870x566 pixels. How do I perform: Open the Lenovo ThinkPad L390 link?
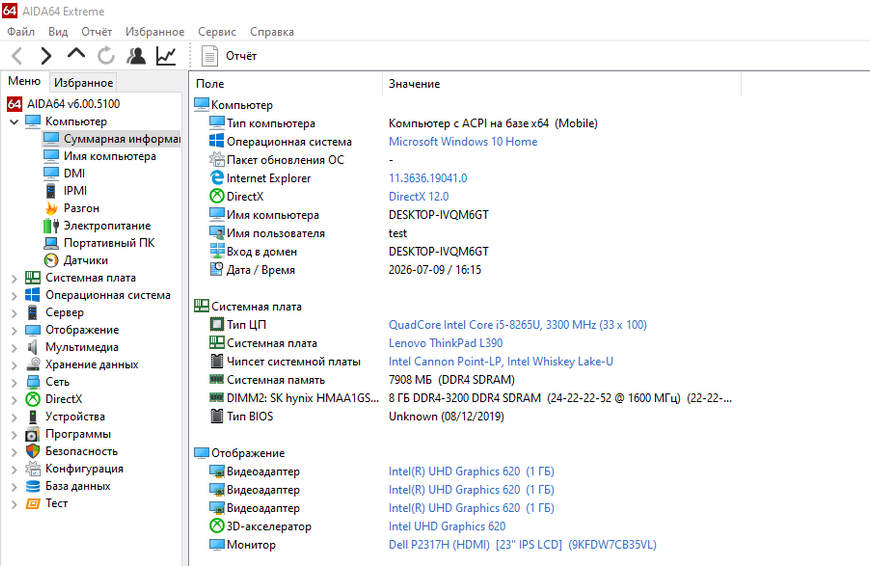446,343
